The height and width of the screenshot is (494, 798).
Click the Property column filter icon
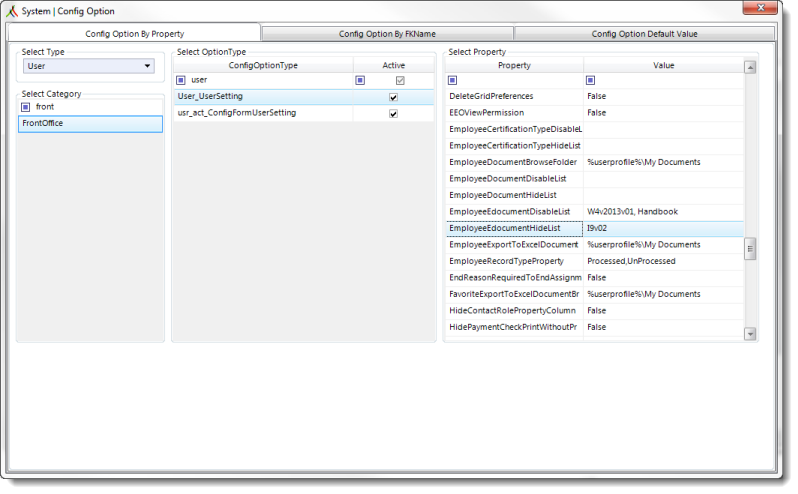coord(453,80)
